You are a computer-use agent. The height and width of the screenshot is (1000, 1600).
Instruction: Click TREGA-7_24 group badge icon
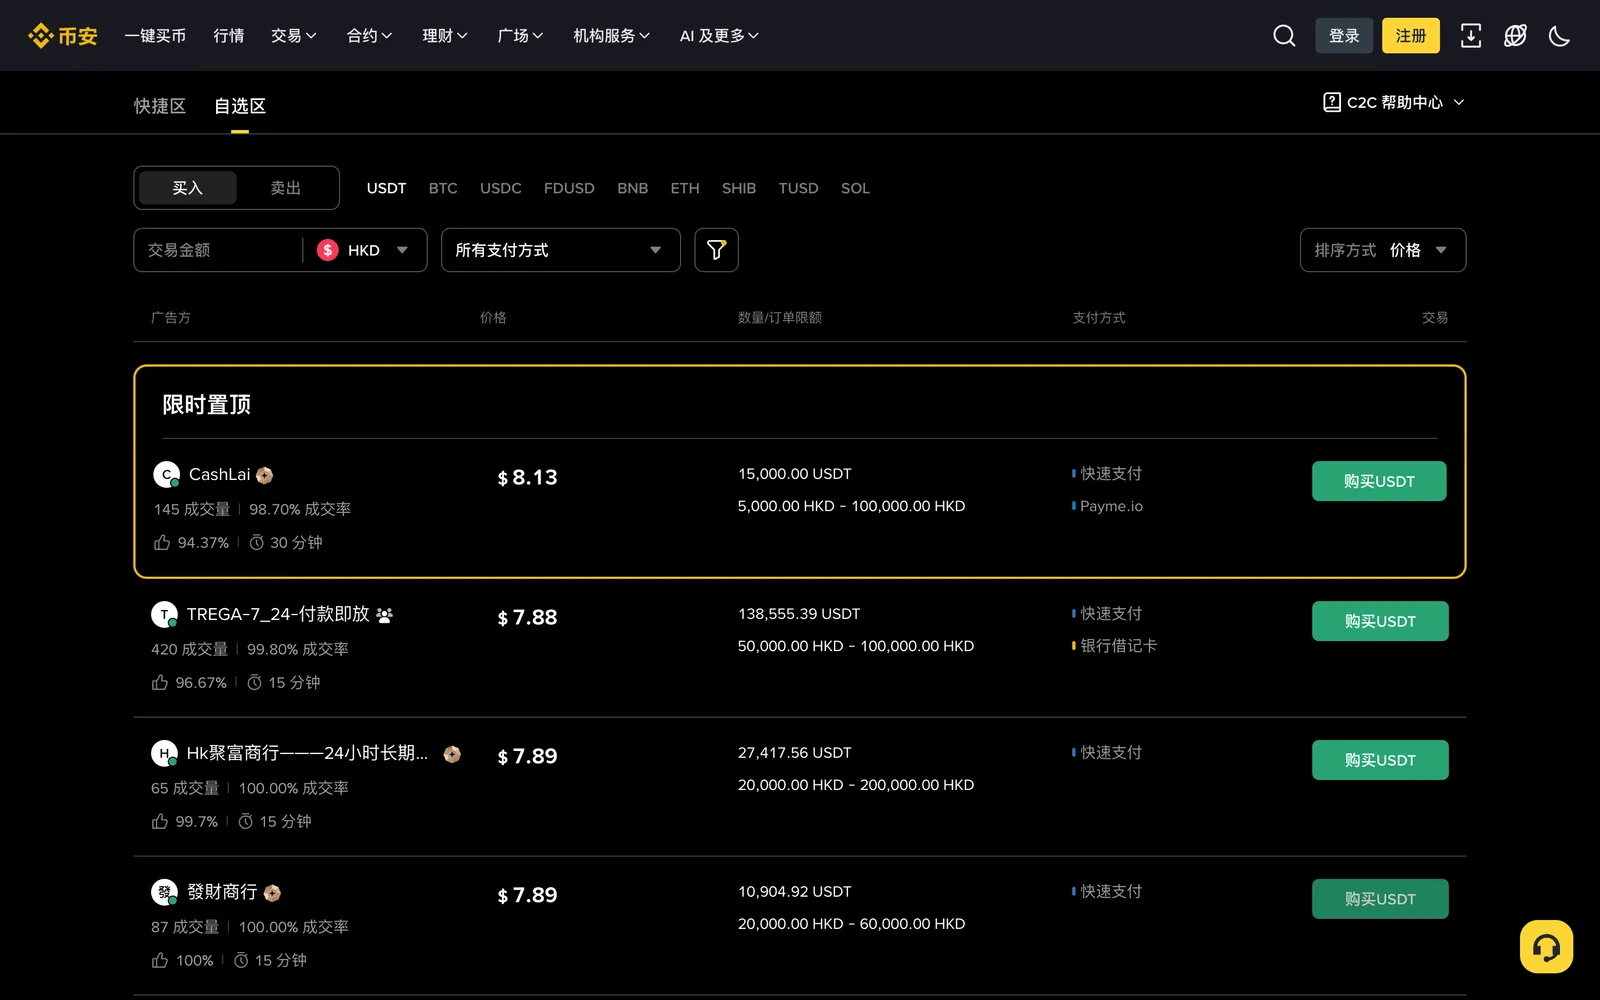click(x=384, y=615)
